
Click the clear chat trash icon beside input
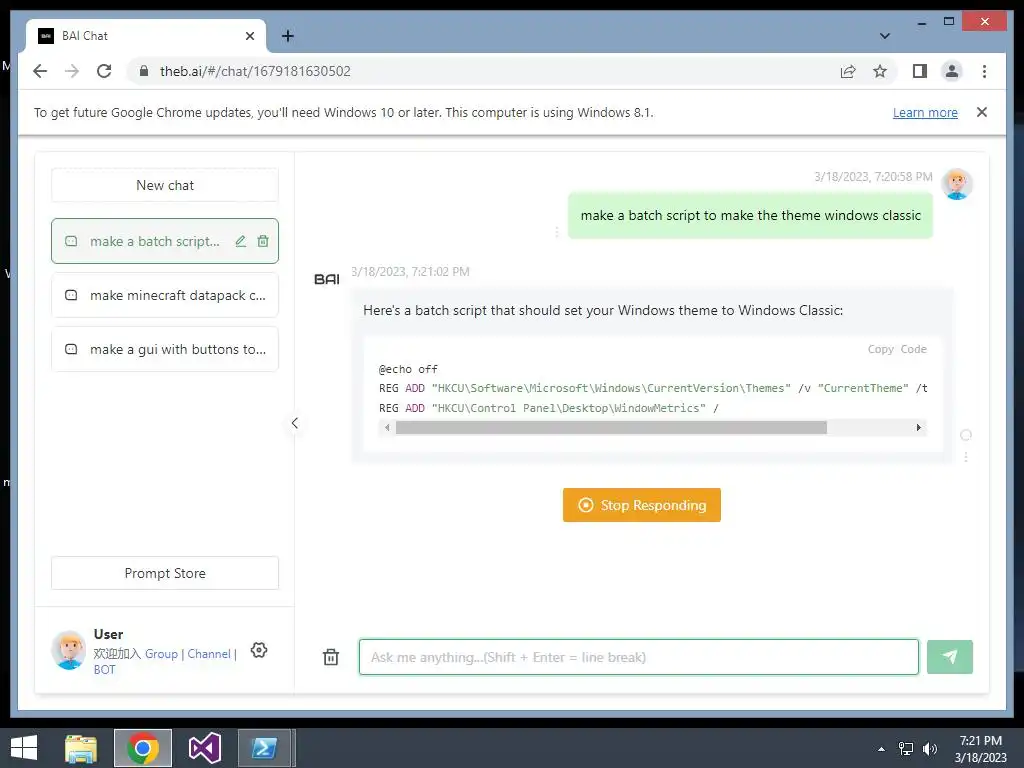point(331,657)
